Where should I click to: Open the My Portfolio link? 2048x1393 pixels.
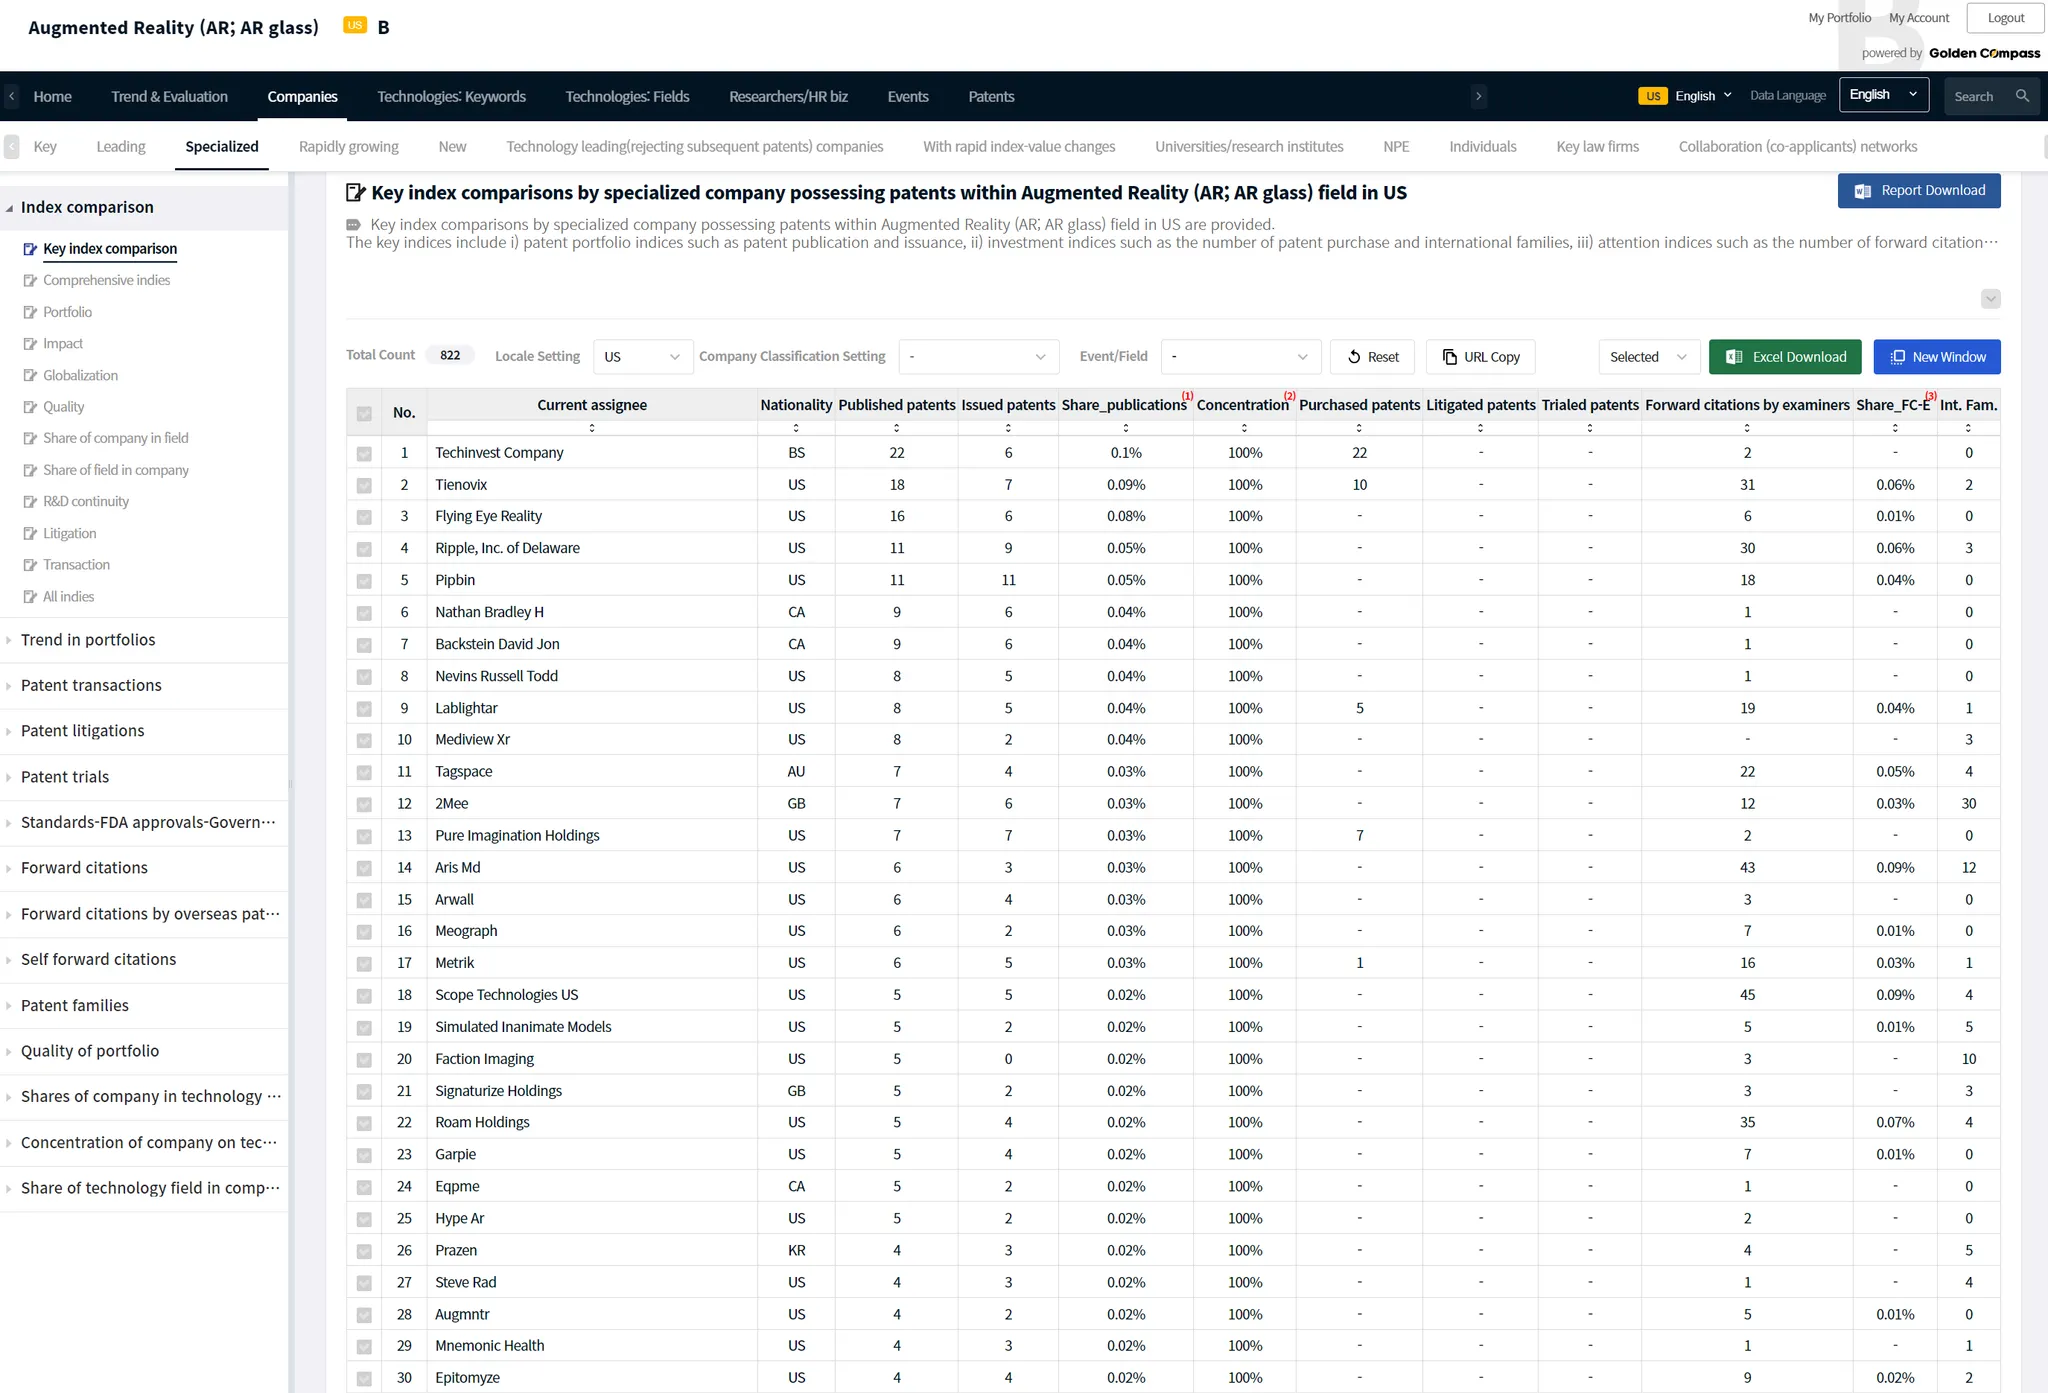coord(1839,18)
